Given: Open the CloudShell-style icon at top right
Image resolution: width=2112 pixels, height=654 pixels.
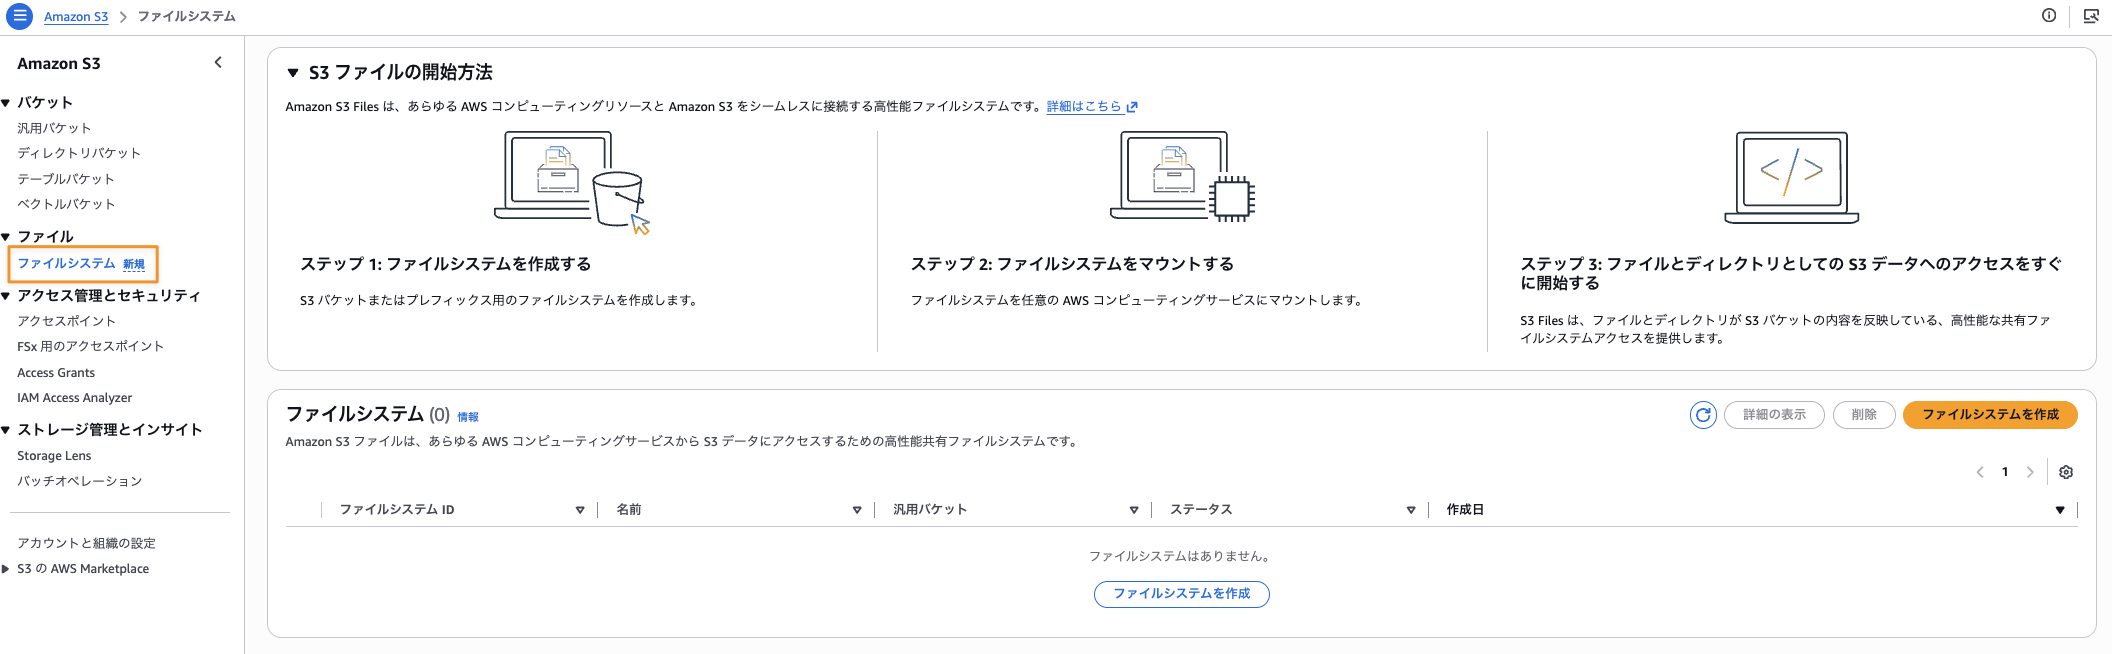Looking at the screenshot, I should pos(2091,16).
